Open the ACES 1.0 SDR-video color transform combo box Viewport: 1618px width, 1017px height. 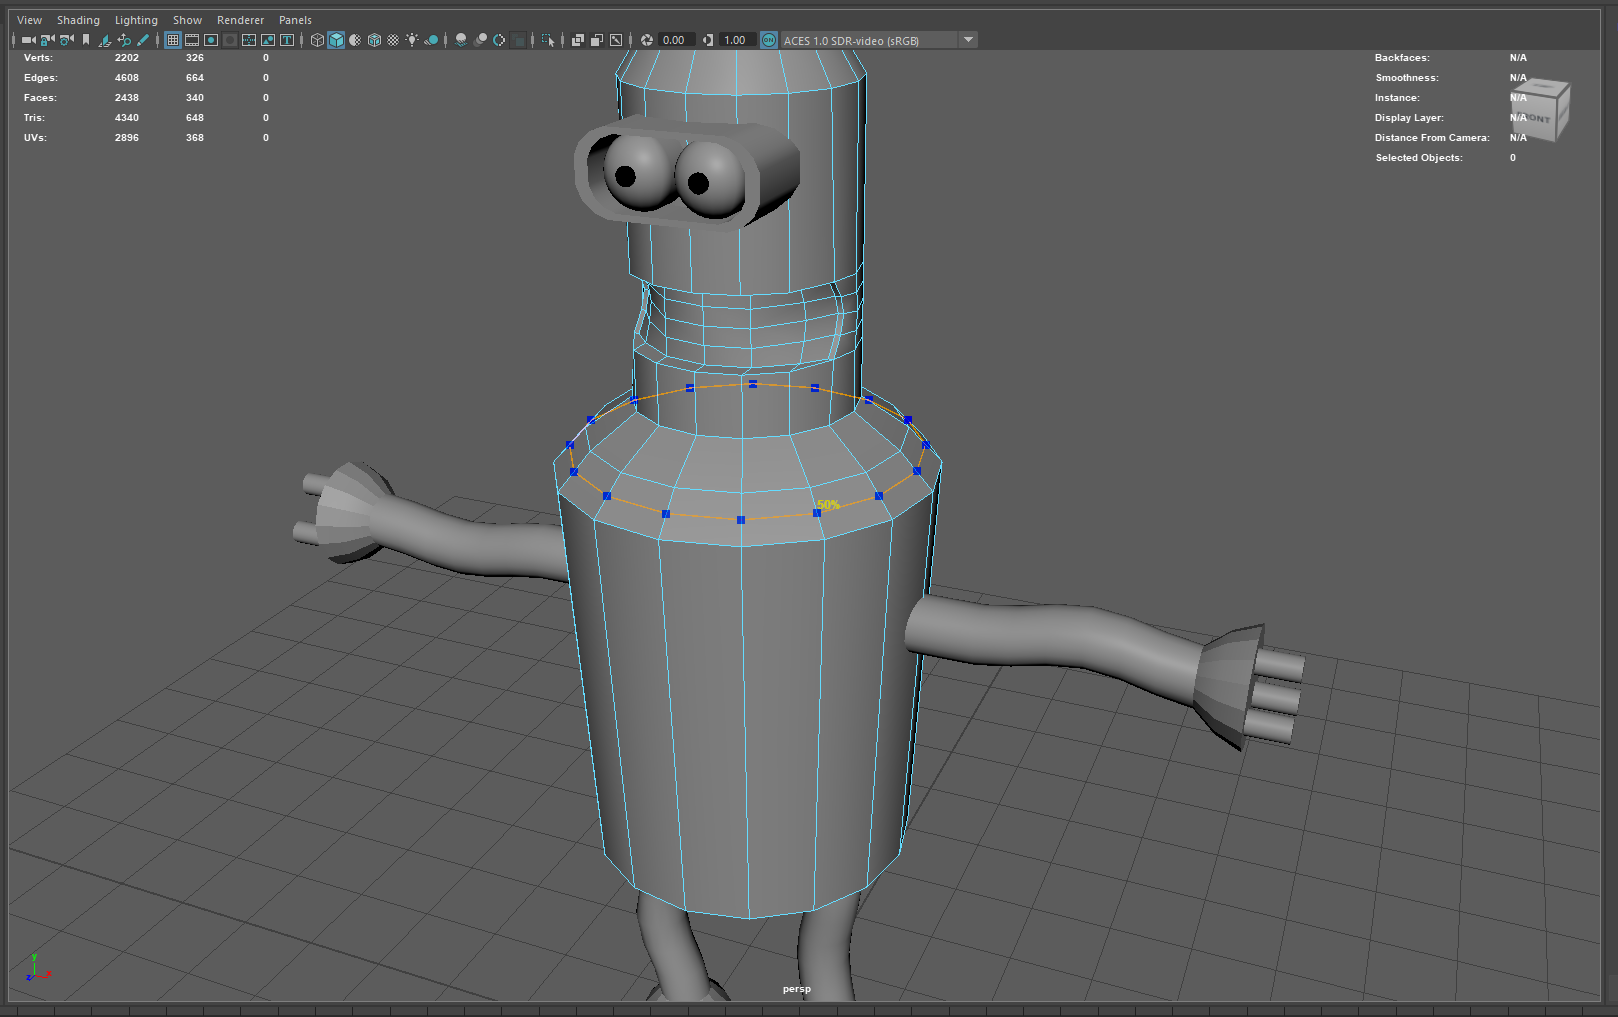tap(878, 40)
